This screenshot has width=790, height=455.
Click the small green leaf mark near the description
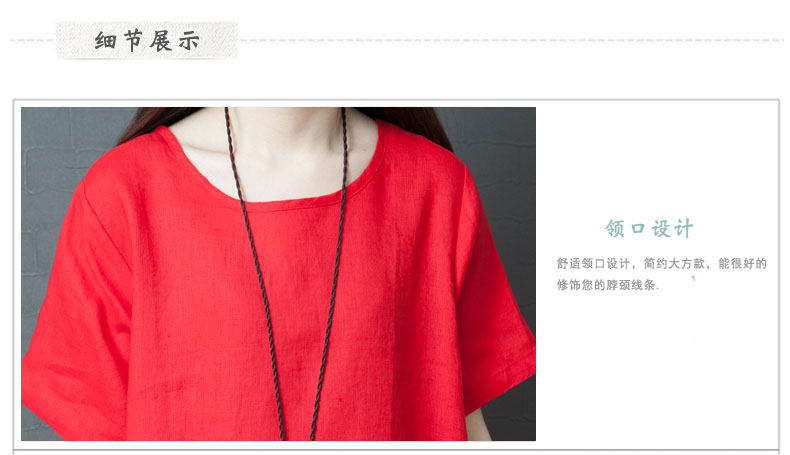tap(693, 277)
